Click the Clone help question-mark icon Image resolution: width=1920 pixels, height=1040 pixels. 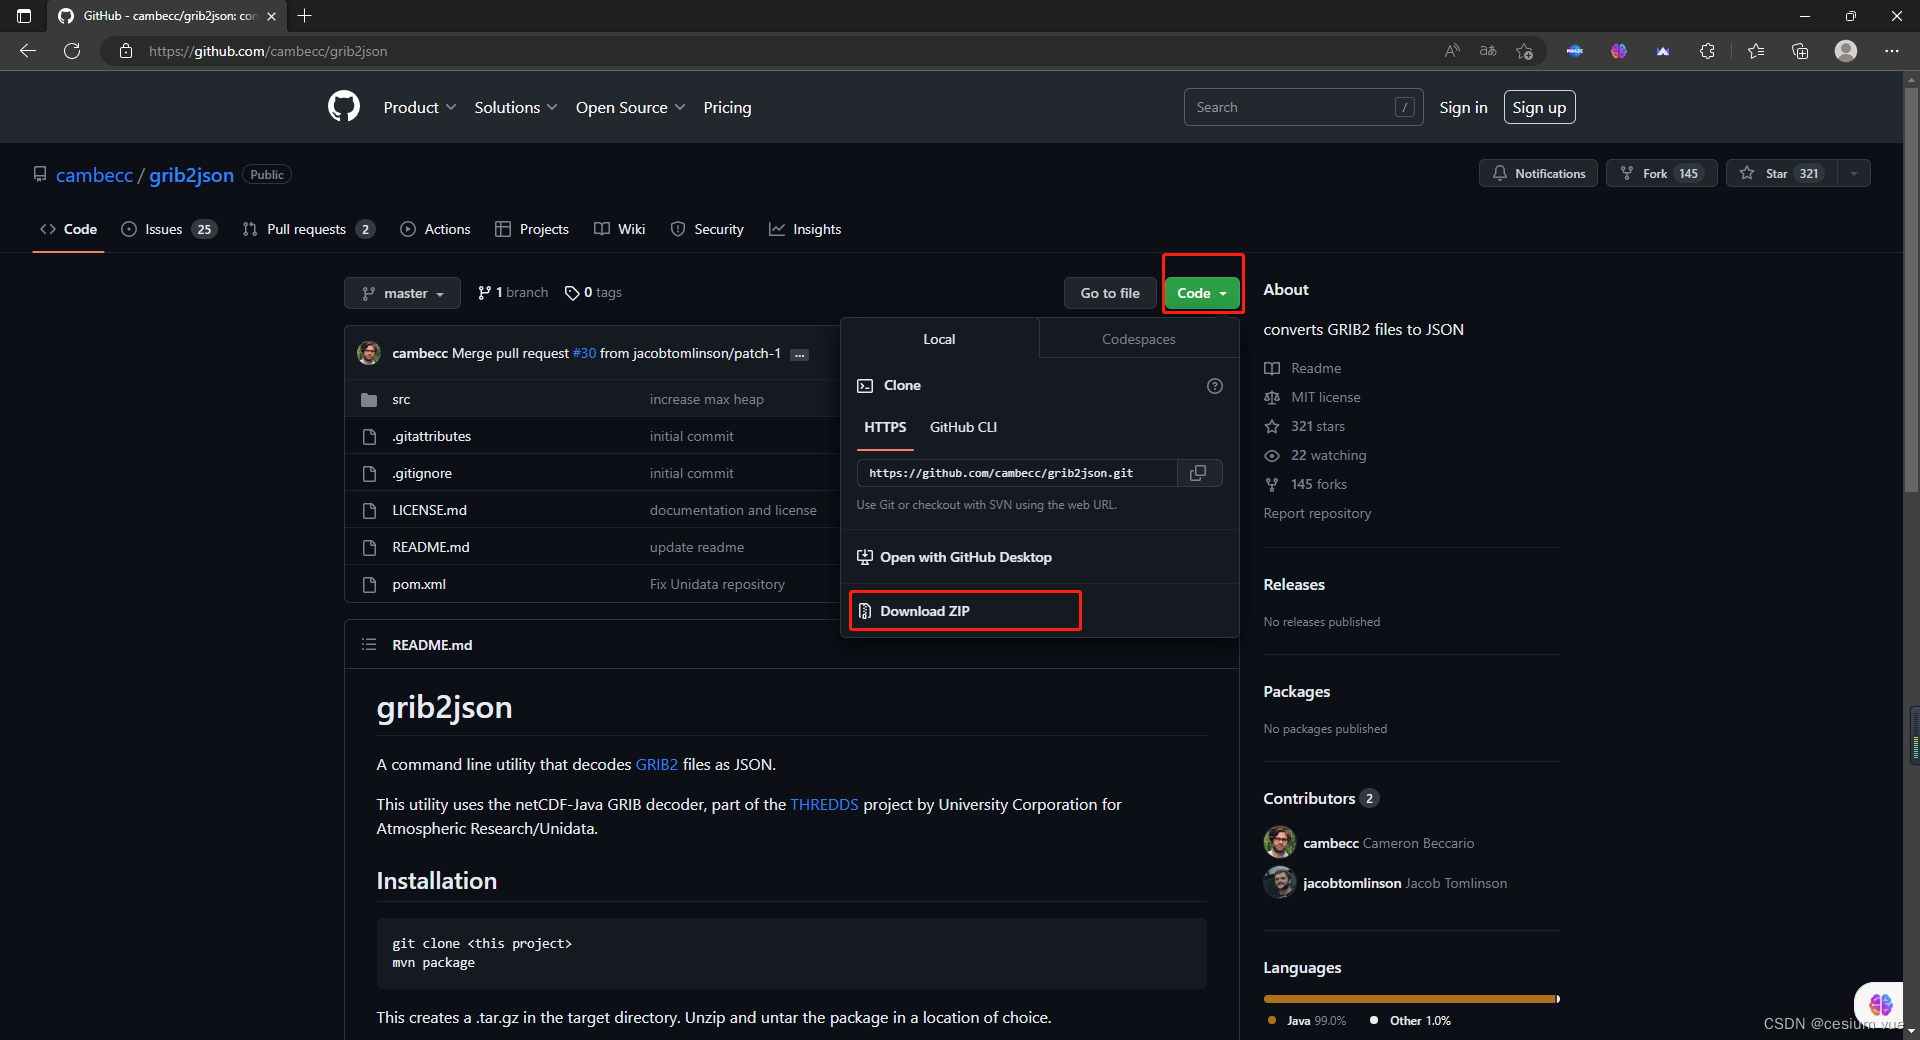[x=1215, y=386]
